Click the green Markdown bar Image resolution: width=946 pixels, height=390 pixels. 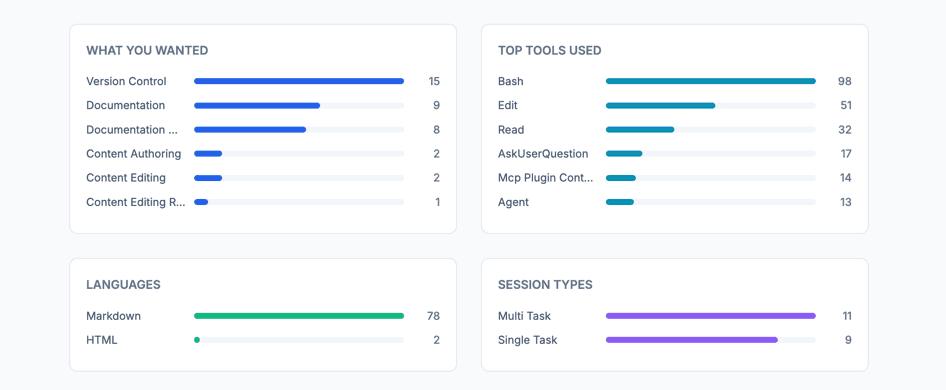coord(299,316)
